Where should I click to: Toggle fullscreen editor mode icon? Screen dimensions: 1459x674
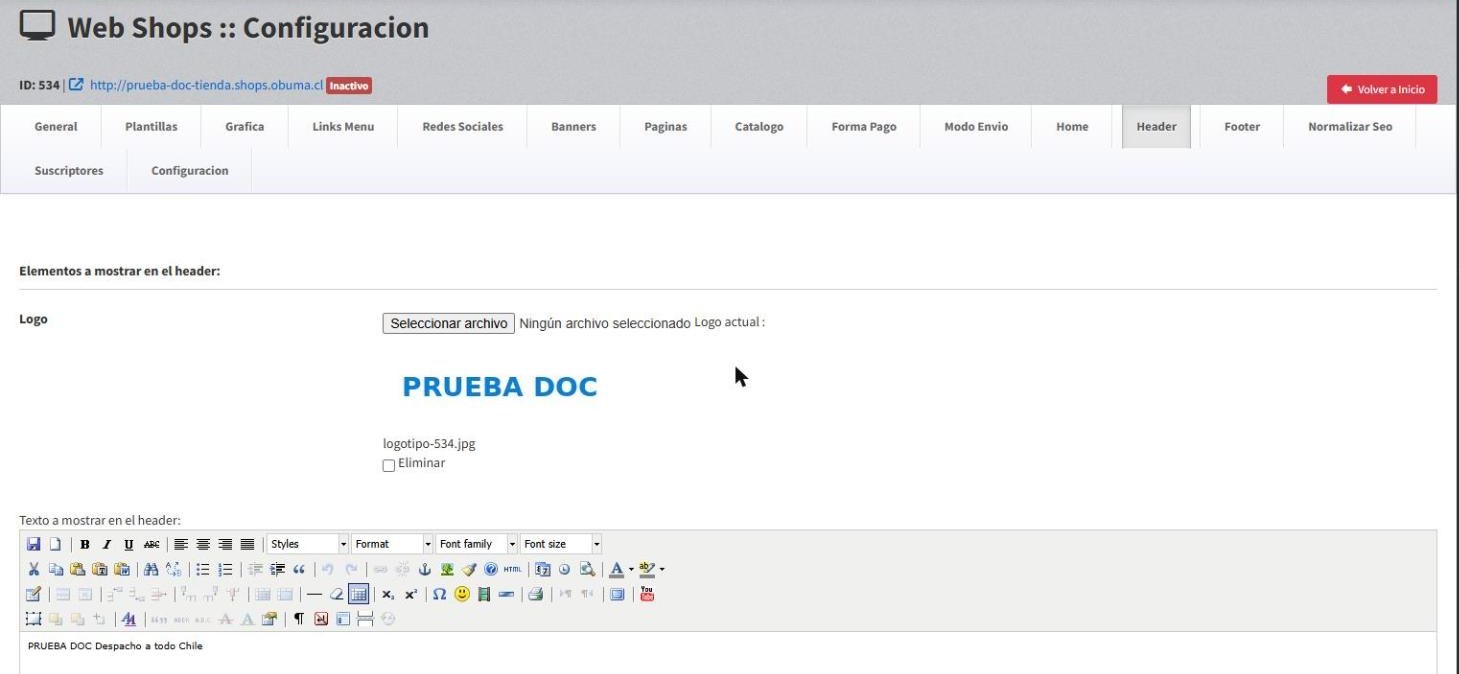(x=616, y=594)
